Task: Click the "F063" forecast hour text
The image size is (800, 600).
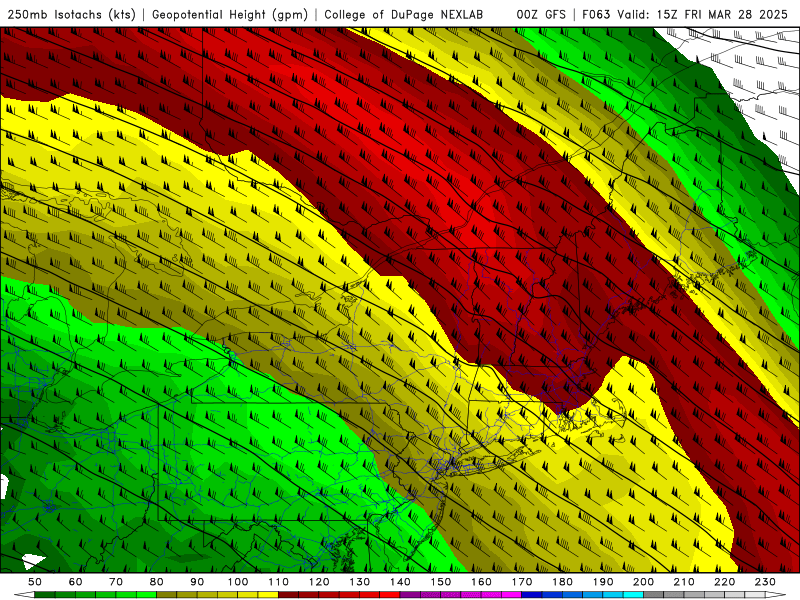Action: tap(596, 14)
